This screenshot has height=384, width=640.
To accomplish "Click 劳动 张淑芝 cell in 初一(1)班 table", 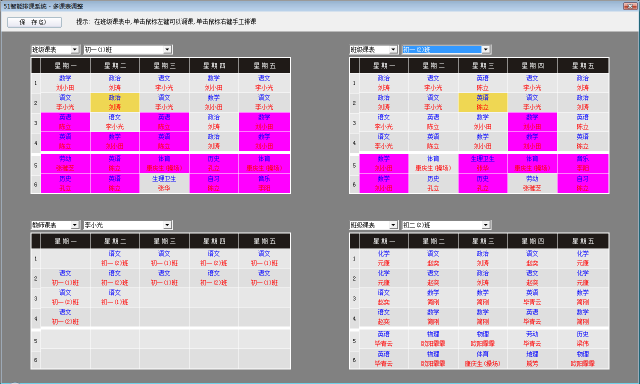I will (x=65, y=163).
